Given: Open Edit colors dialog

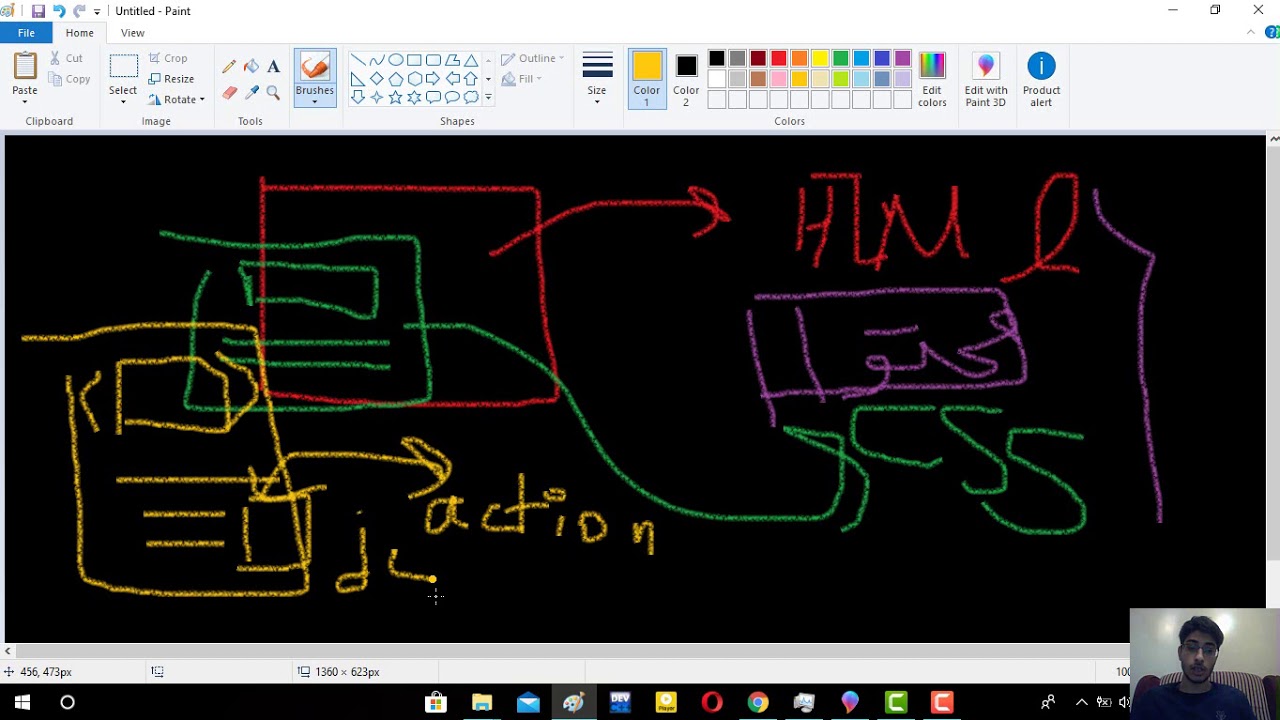Looking at the screenshot, I should coord(932,79).
